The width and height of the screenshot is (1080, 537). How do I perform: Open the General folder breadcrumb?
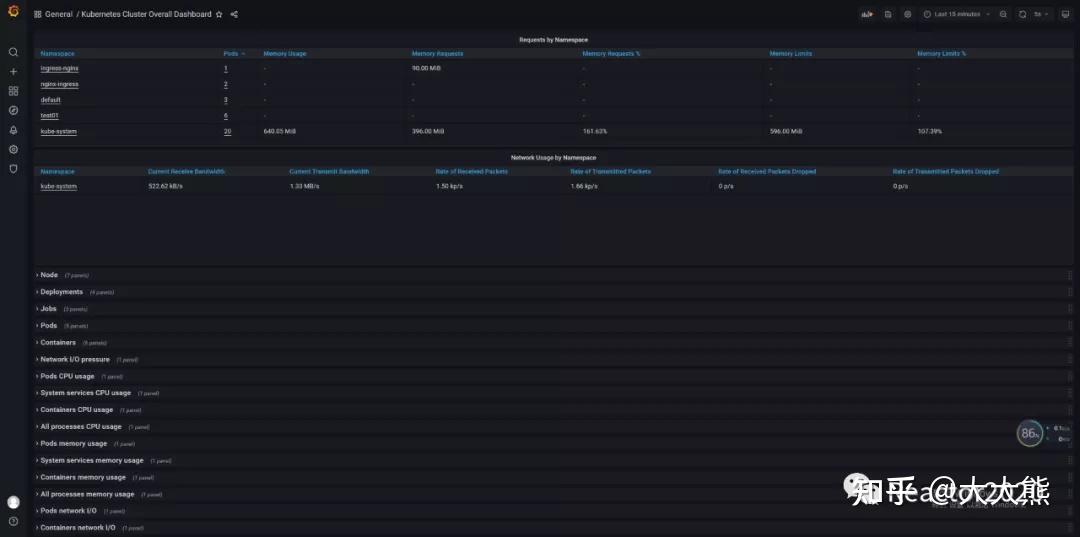tap(59, 14)
